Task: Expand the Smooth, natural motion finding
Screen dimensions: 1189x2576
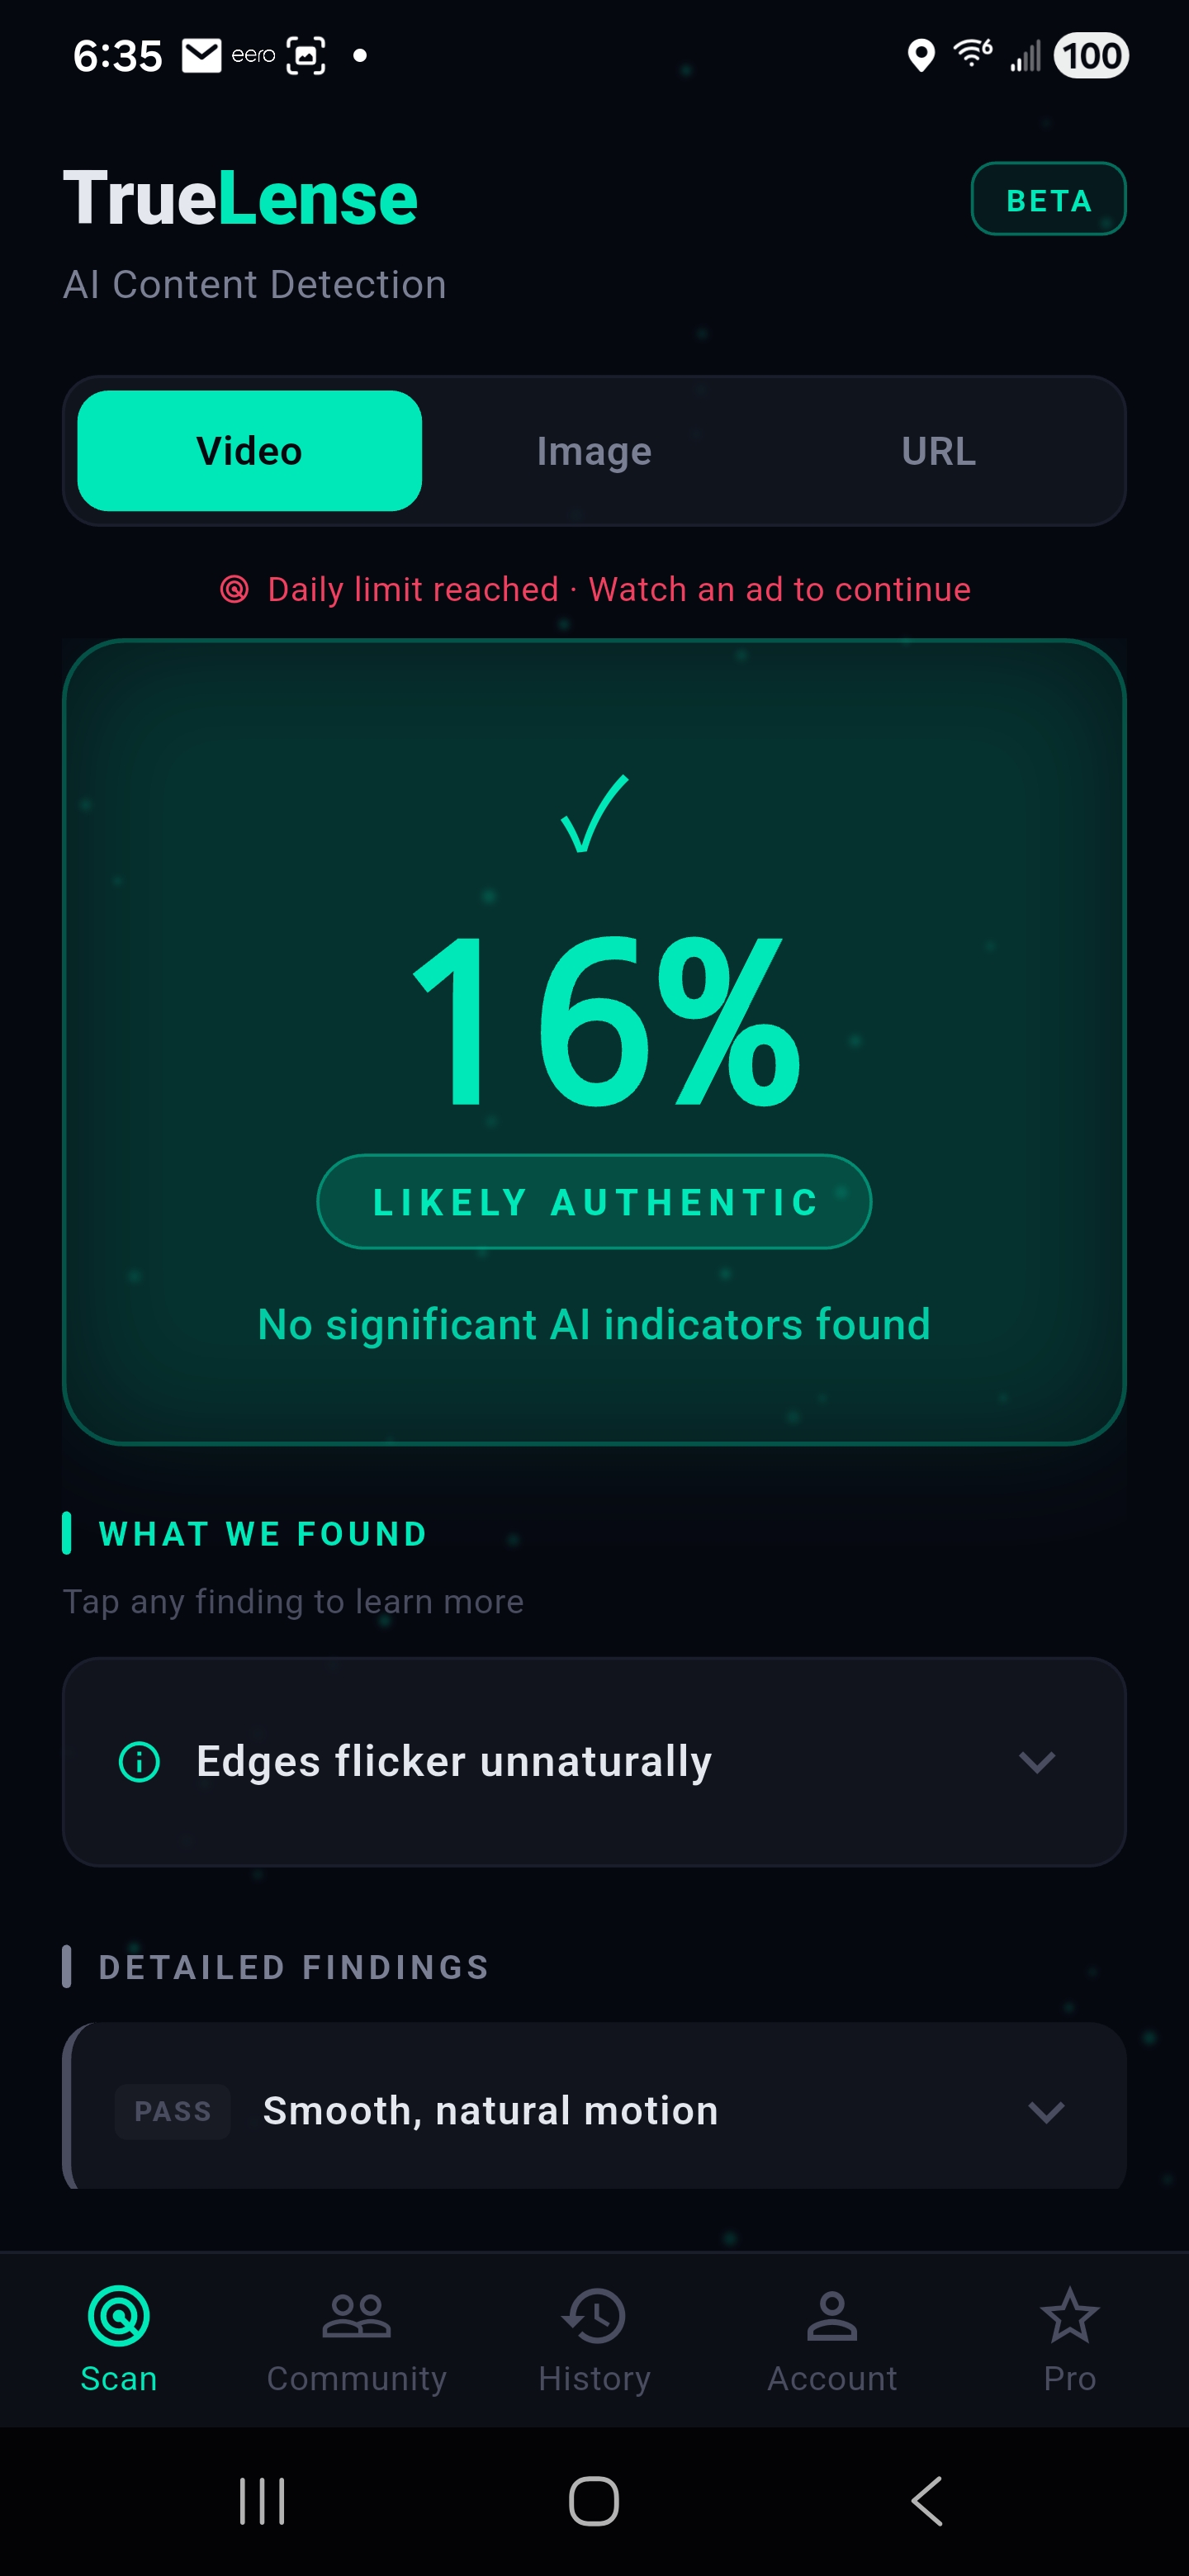Action: point(594,2110)
